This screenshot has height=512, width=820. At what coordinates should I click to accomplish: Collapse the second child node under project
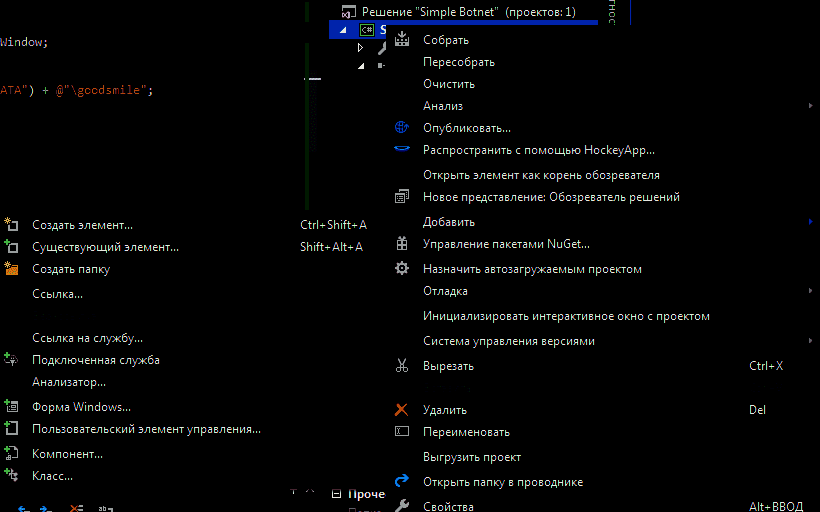click(x=361, y=66)
